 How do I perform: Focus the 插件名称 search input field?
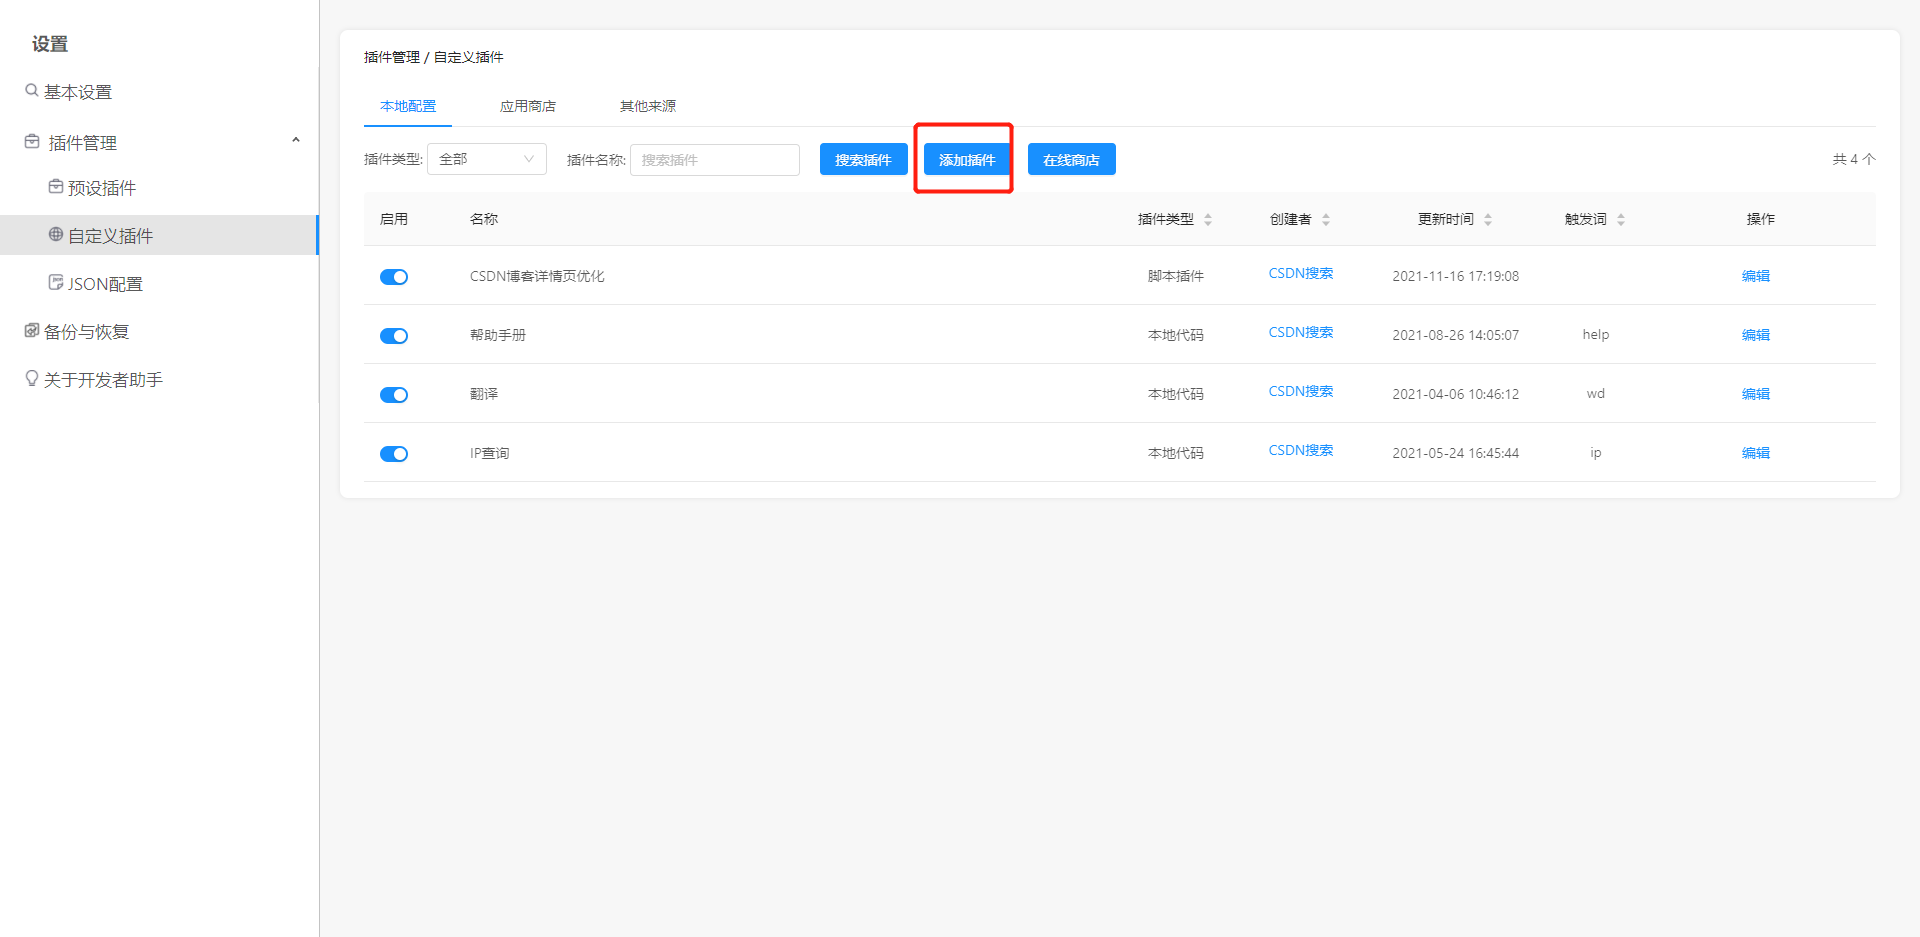tap(715, 160)
